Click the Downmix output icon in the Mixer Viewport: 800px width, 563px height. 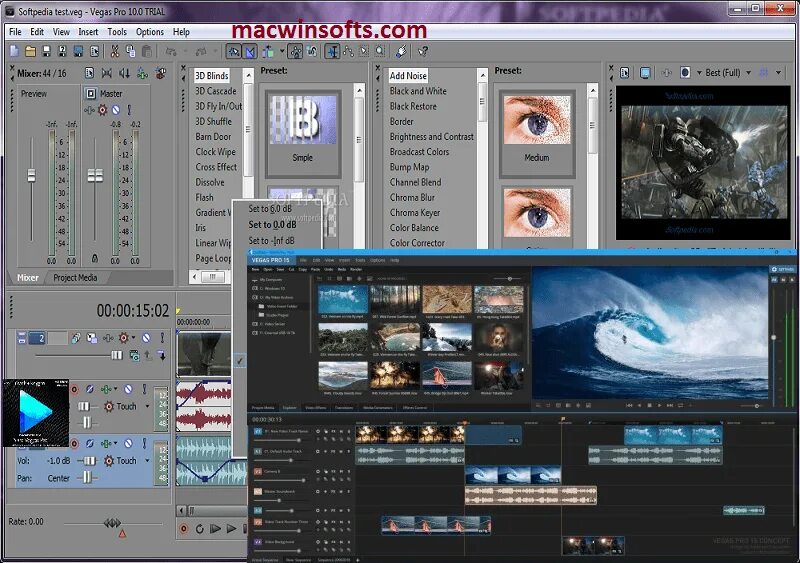click(107, 74)
